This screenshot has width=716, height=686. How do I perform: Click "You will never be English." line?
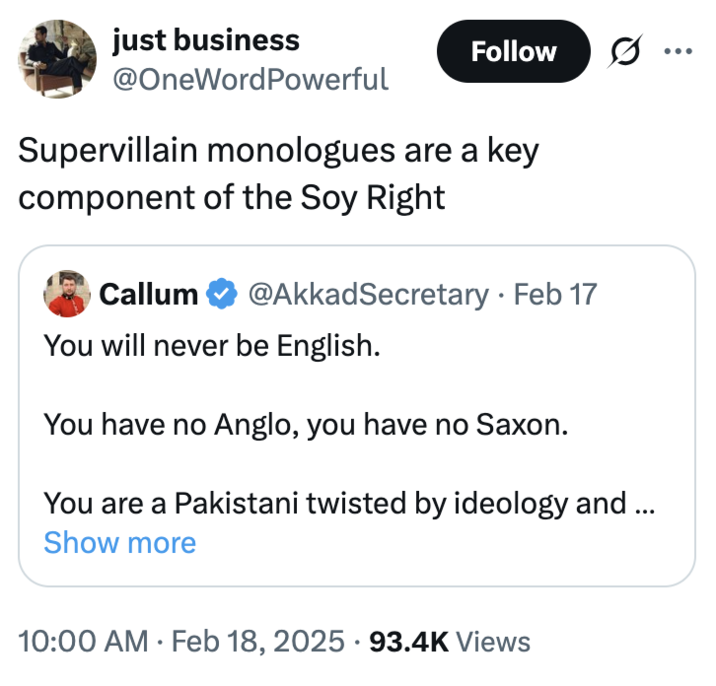point(212,347)
